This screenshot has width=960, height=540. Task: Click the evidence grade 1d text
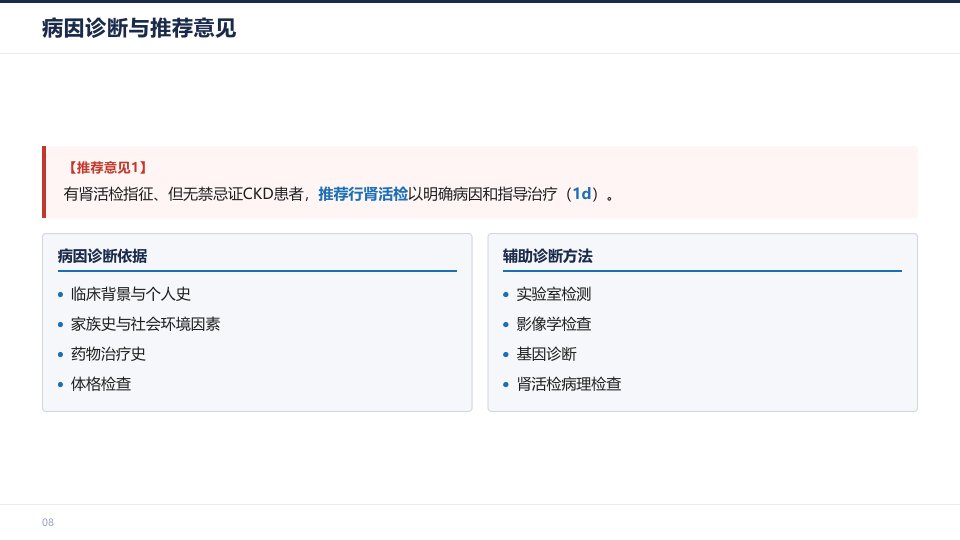click(582, 194)
